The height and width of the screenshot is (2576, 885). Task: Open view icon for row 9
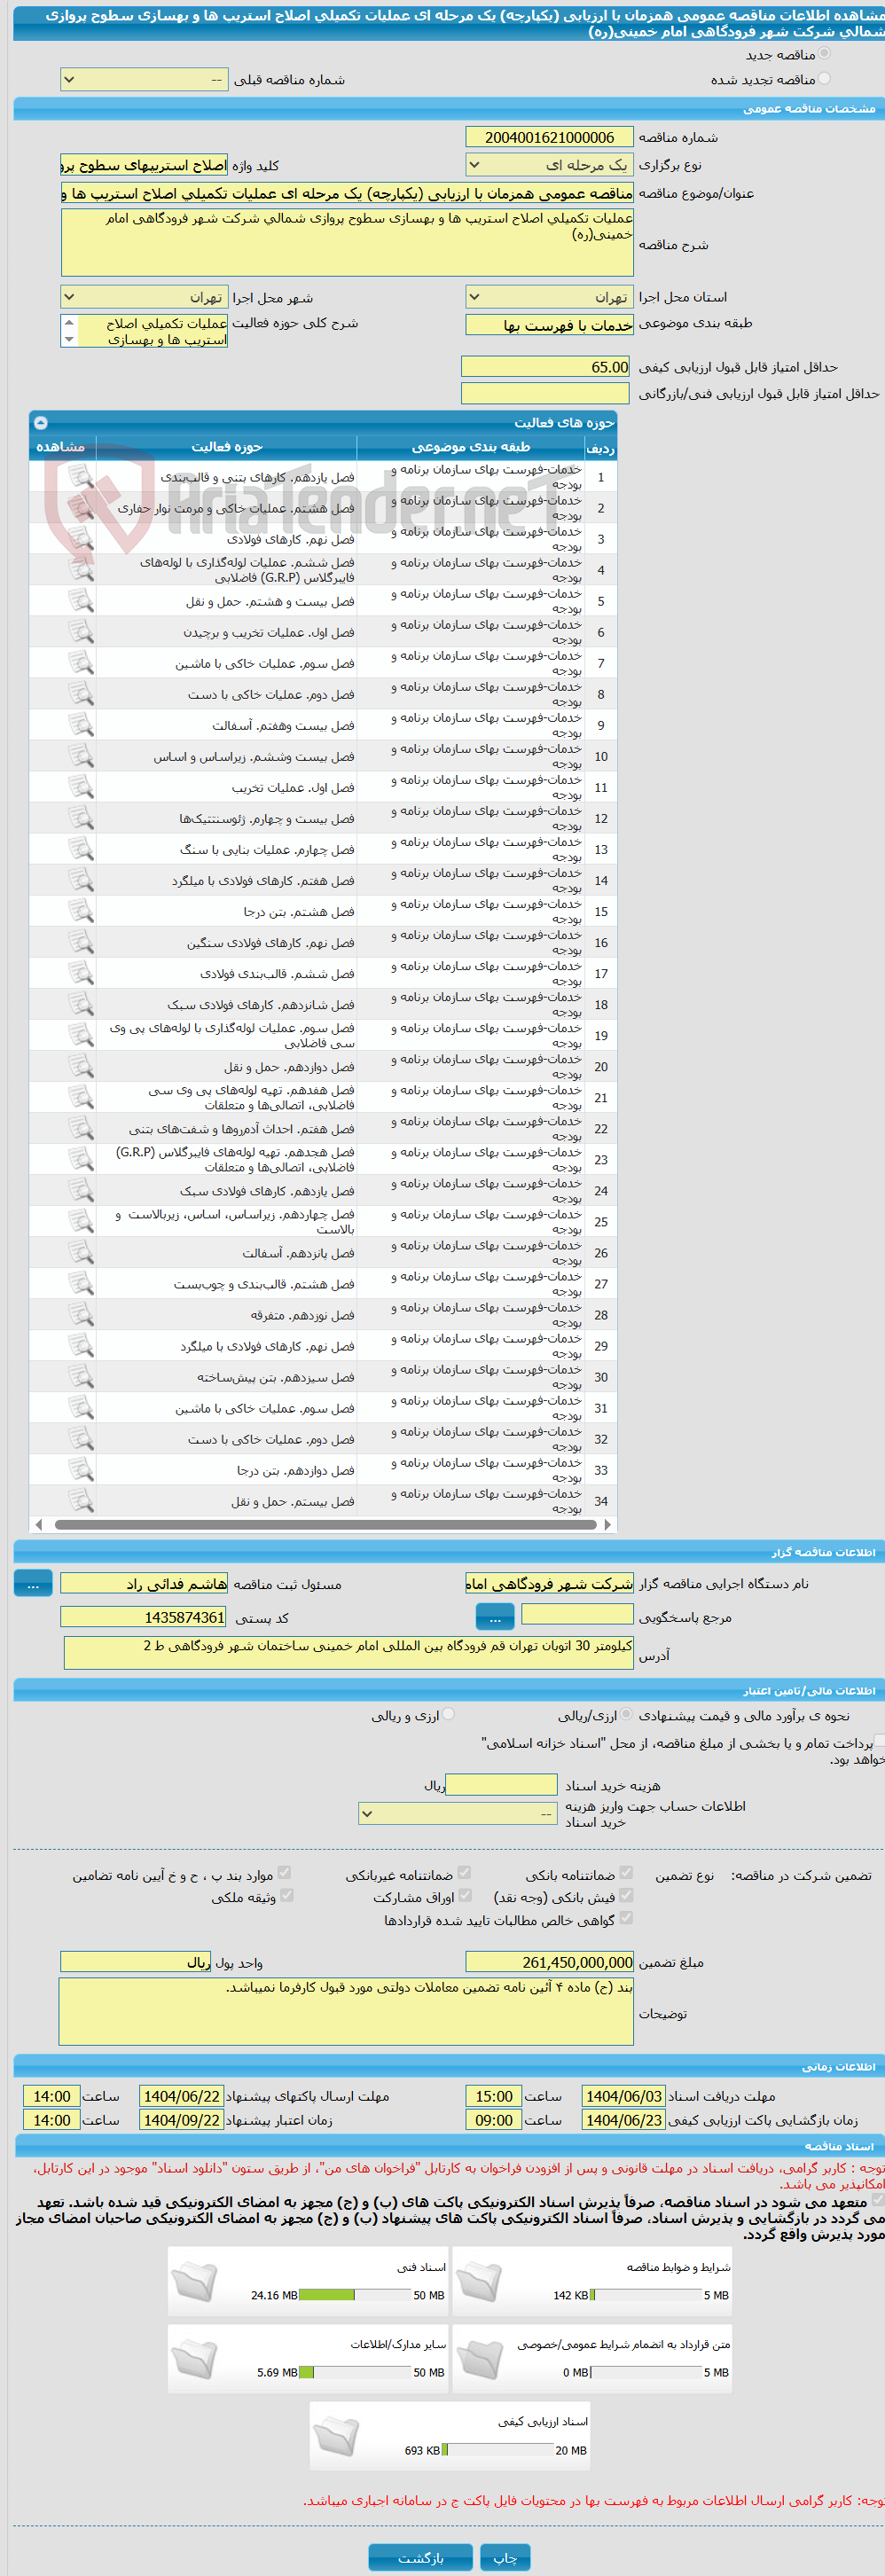tap(81, 725)
